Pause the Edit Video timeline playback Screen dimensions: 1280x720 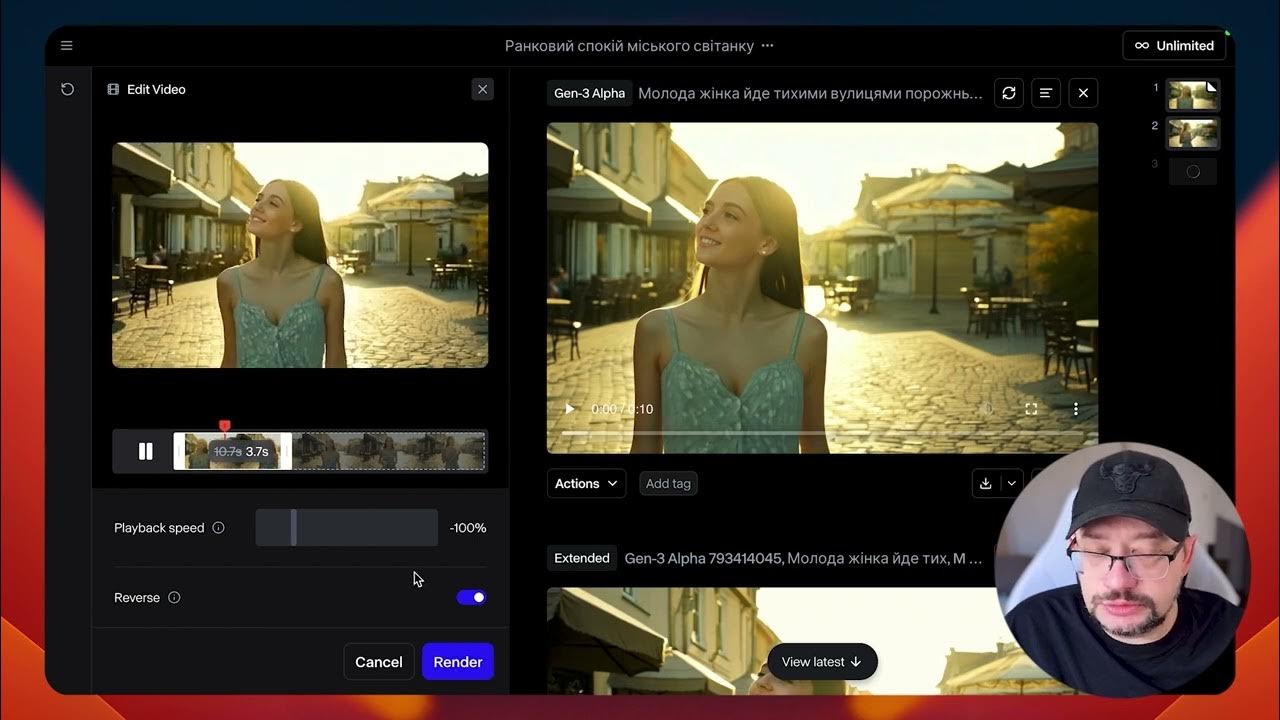(x=146, y=451)
